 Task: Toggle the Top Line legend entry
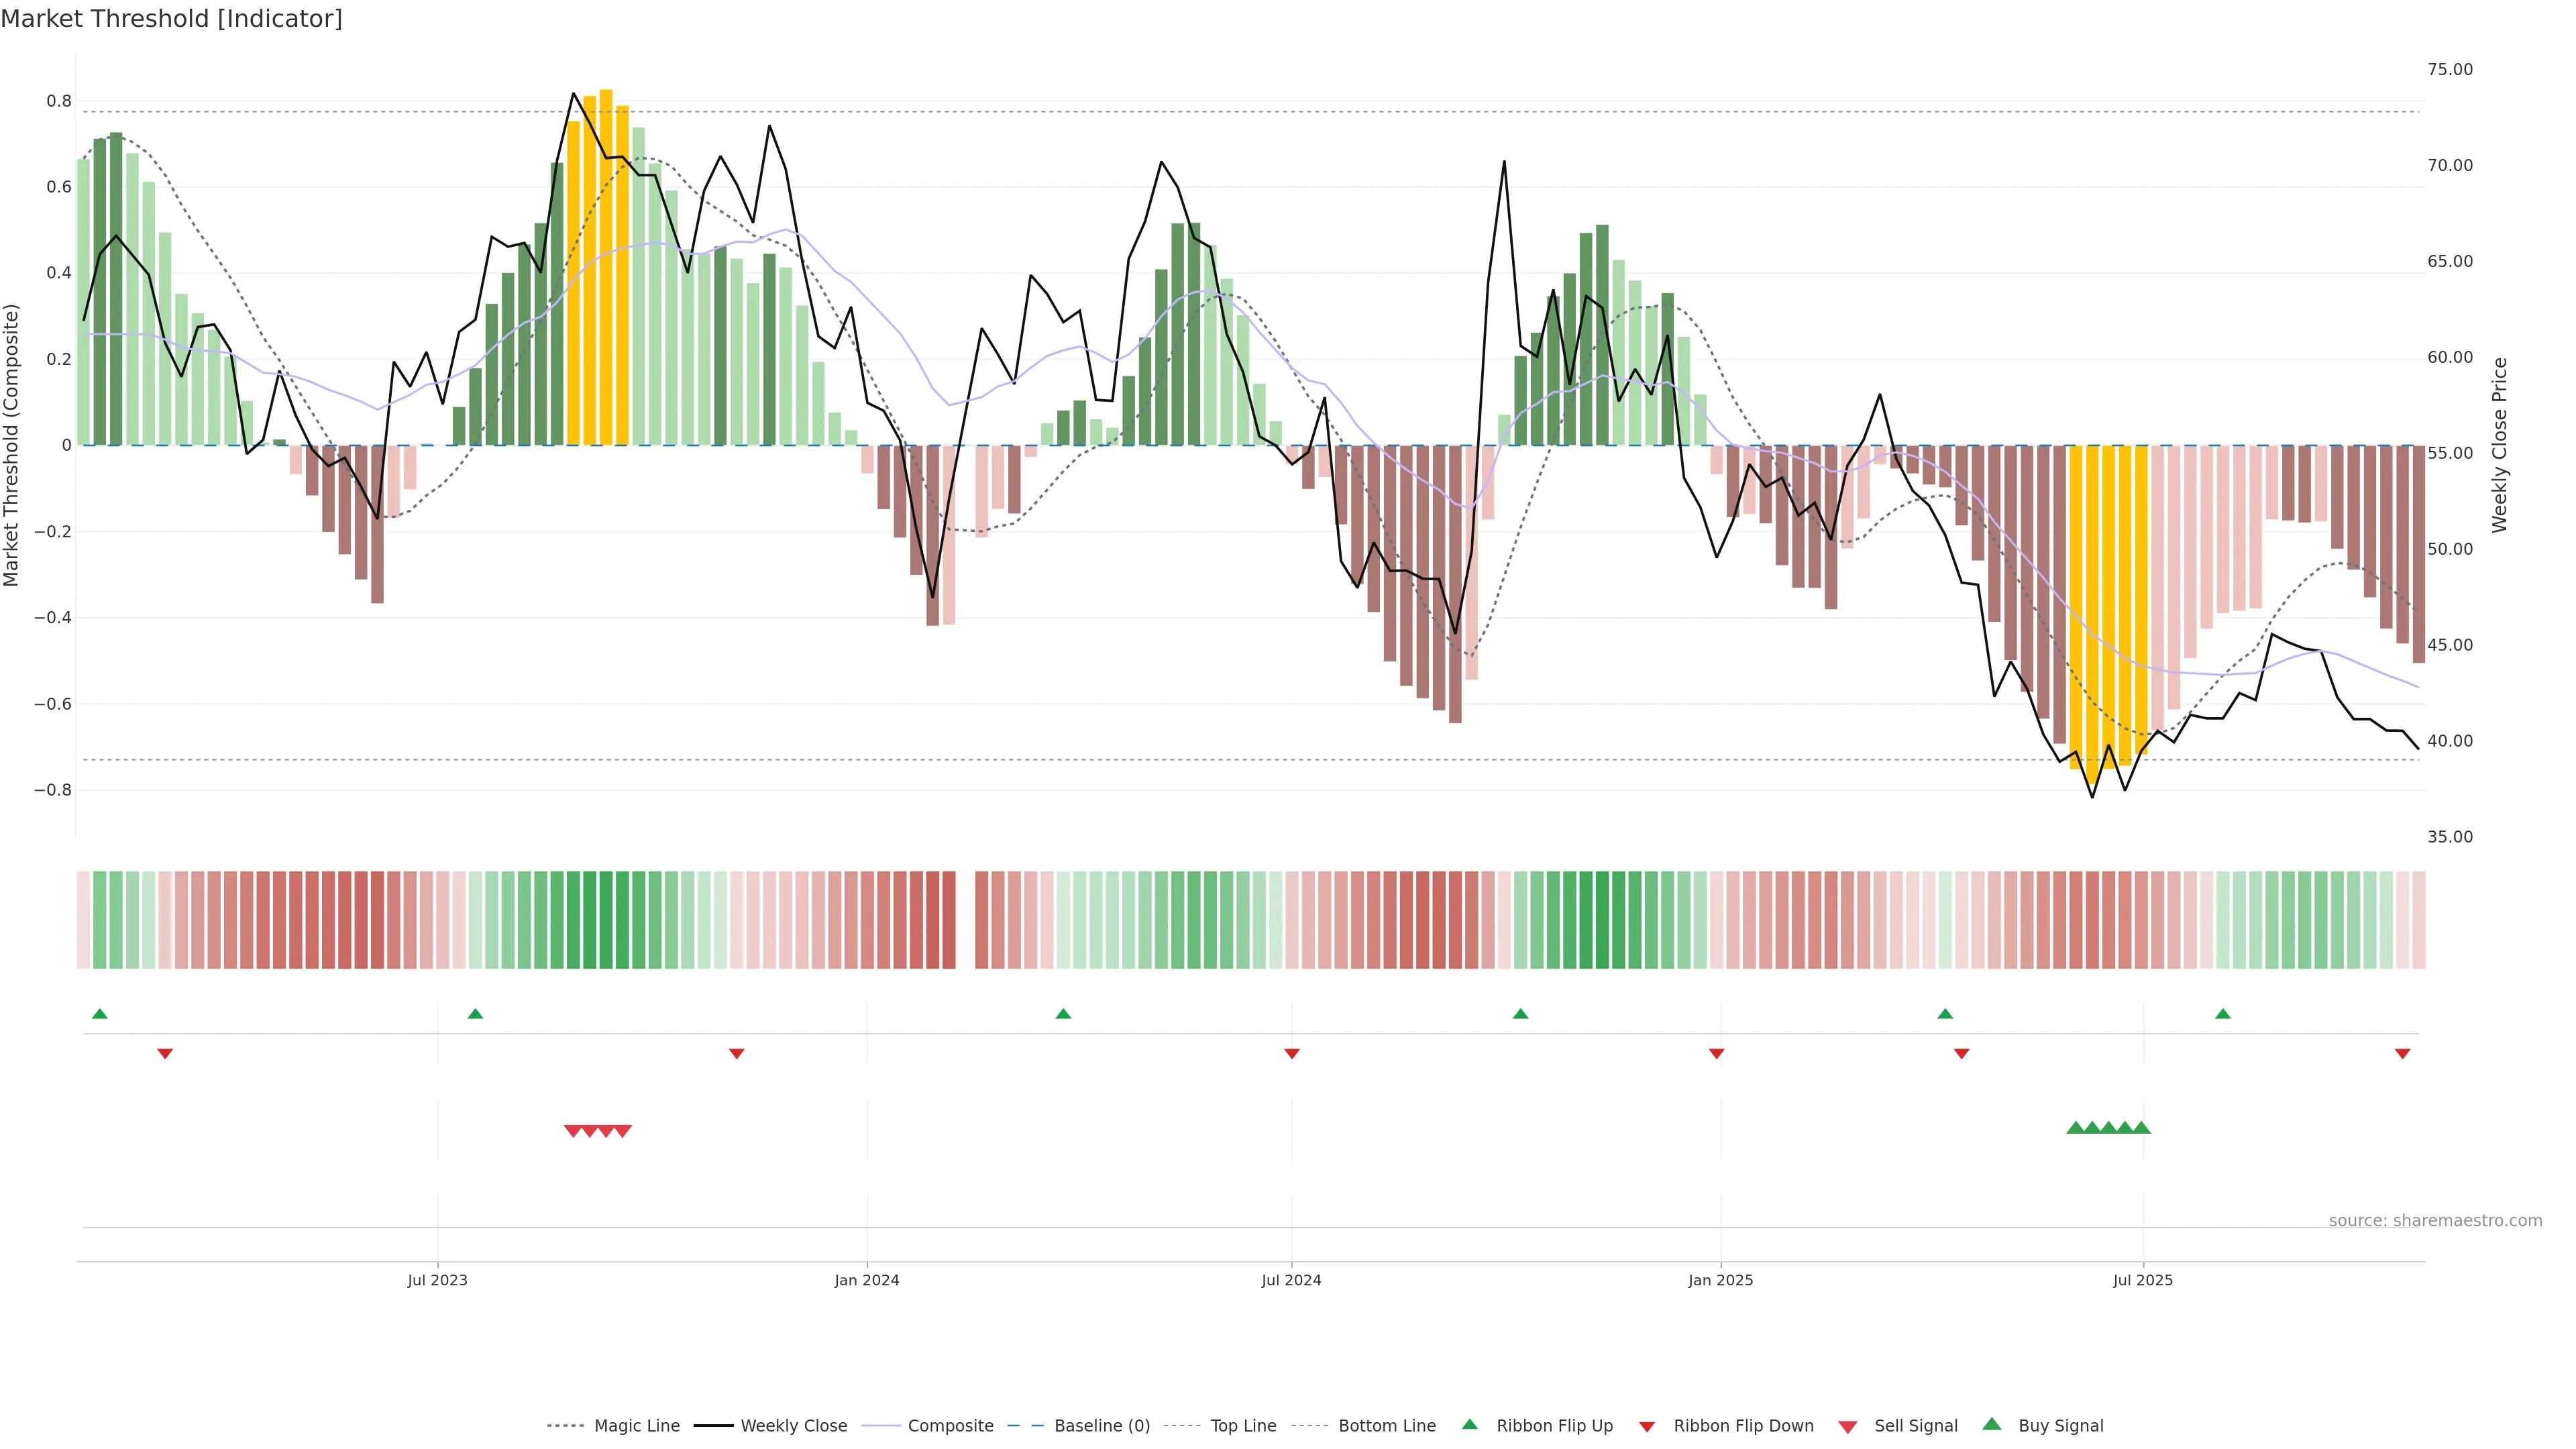tap(1243, 1426)
